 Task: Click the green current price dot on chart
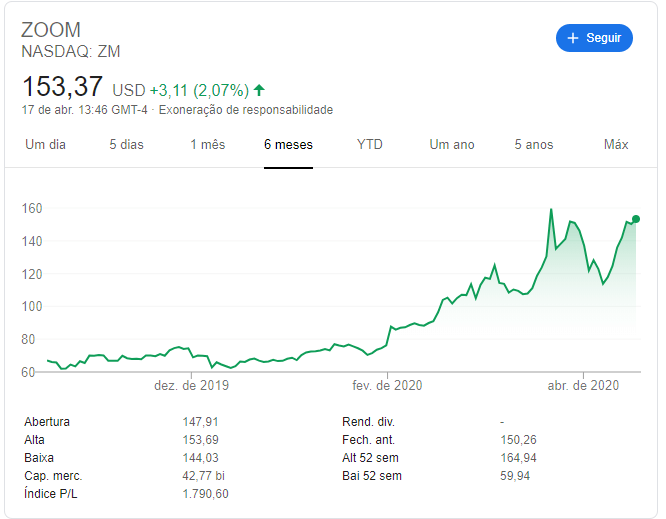[x=636, y=219]
